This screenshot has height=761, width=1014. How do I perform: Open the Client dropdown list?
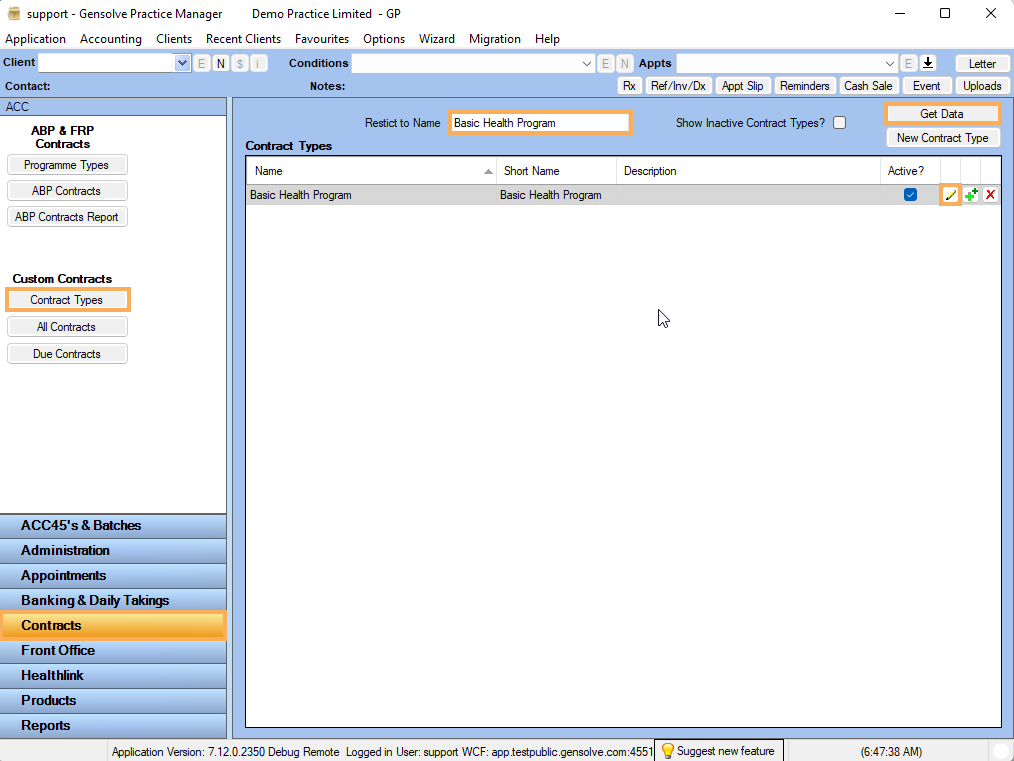(x=182, y=63)
